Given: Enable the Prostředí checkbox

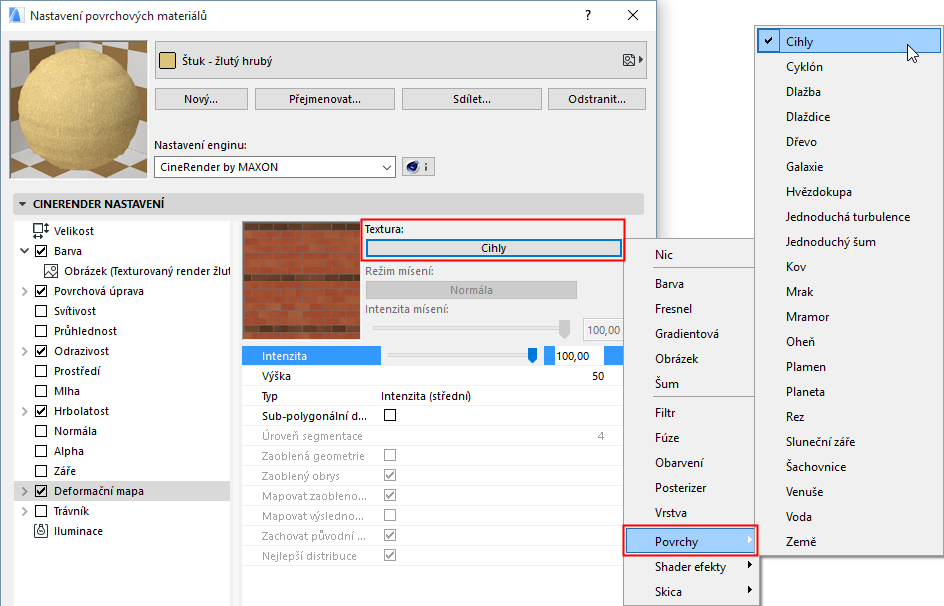Looking at the screenshot, I should pyautogui.click(x=41, y=371).
